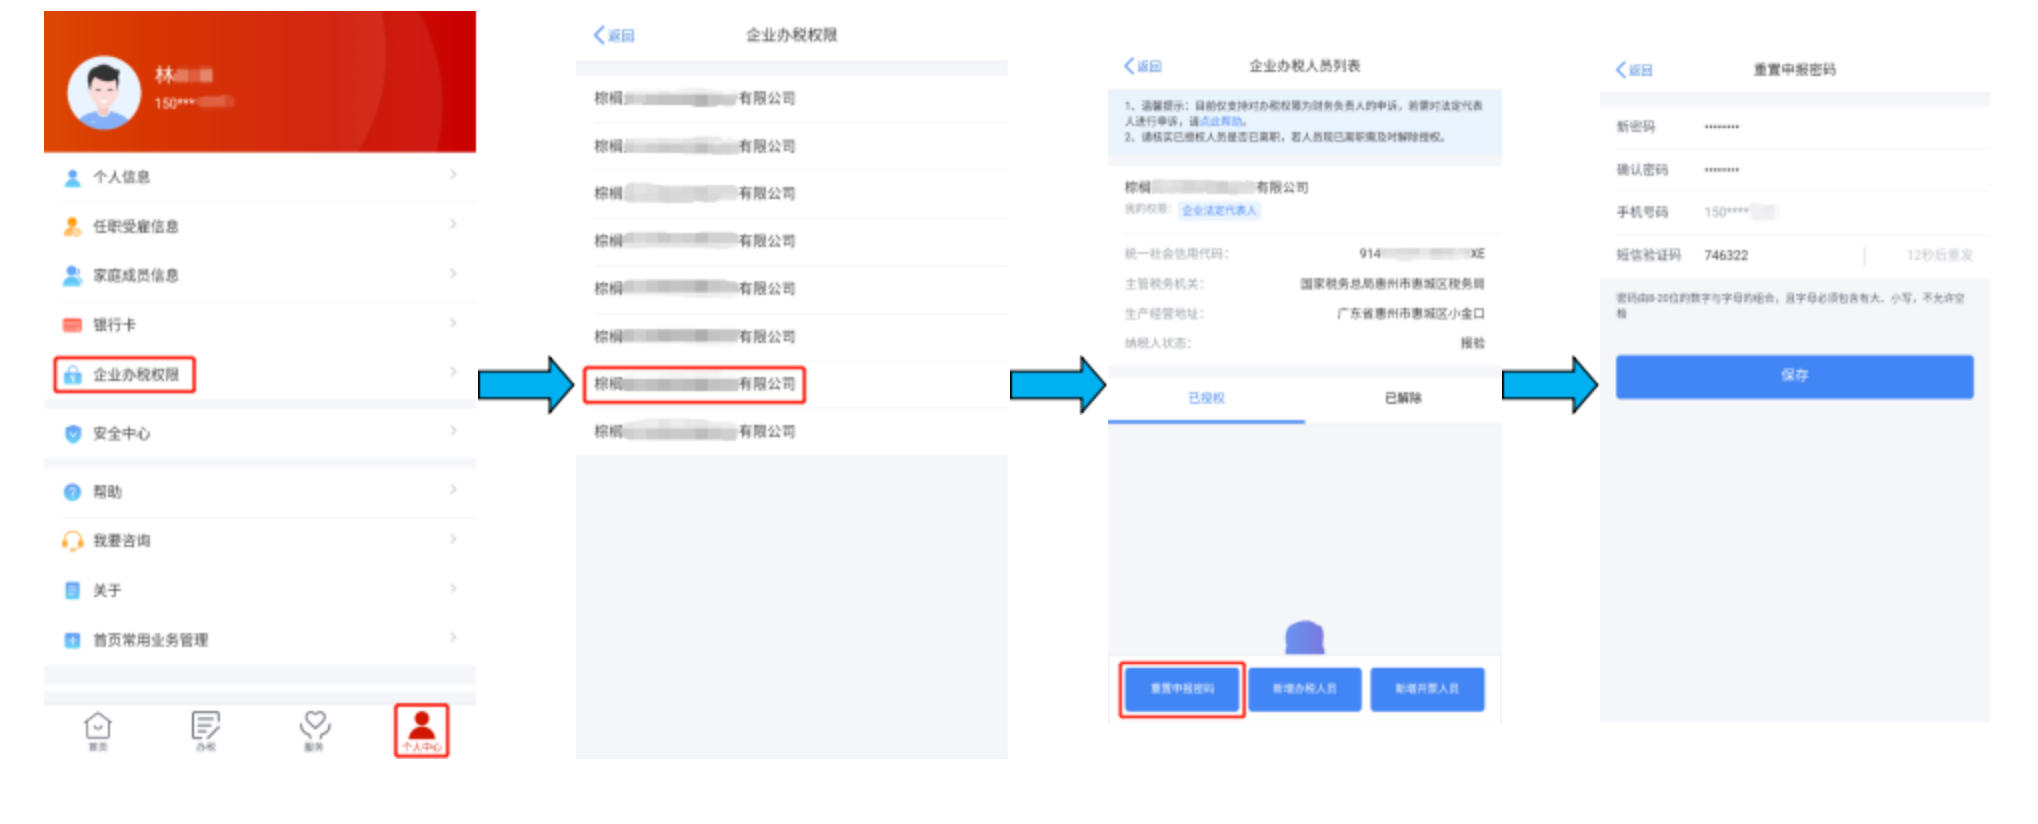Image resolution: width=2038 pixels, height=824 pixels.
Task: Tap the 企业办税权限 lock icon
Action: [72, 375]
